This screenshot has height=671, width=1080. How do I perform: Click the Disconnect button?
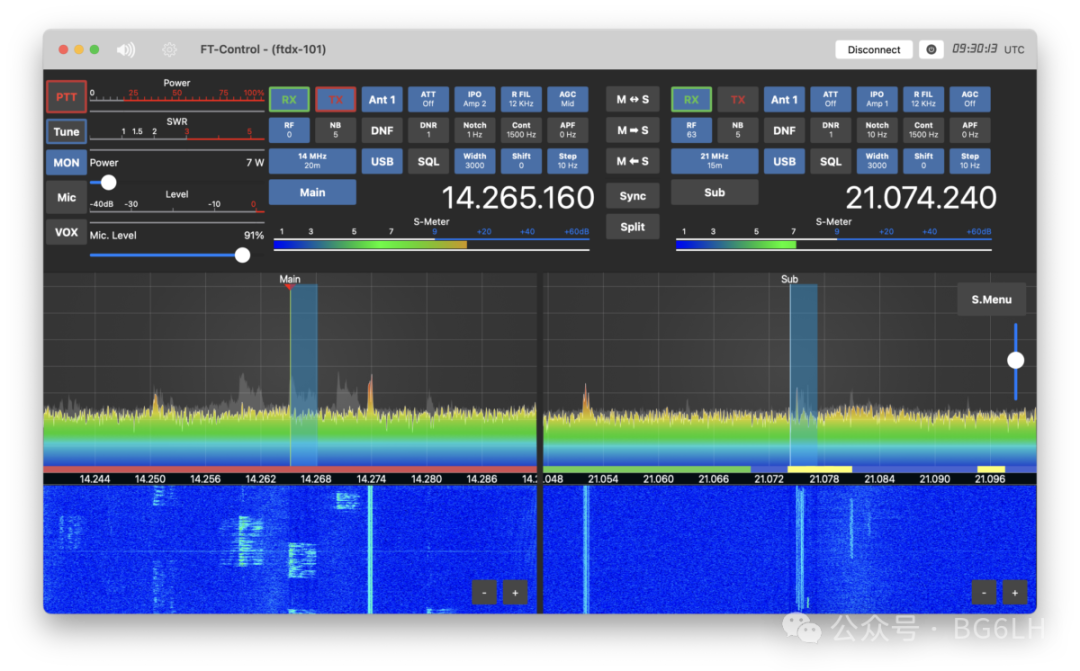(873, 50)
